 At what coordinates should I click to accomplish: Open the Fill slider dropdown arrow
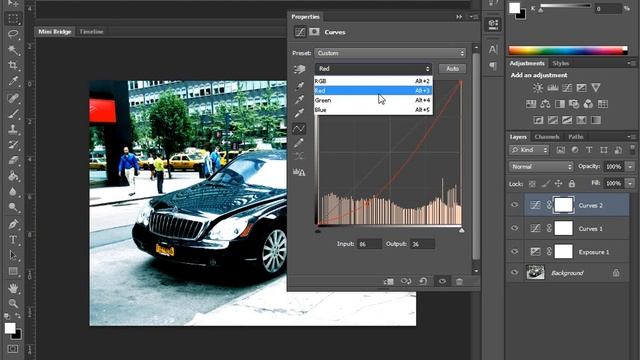631,184
